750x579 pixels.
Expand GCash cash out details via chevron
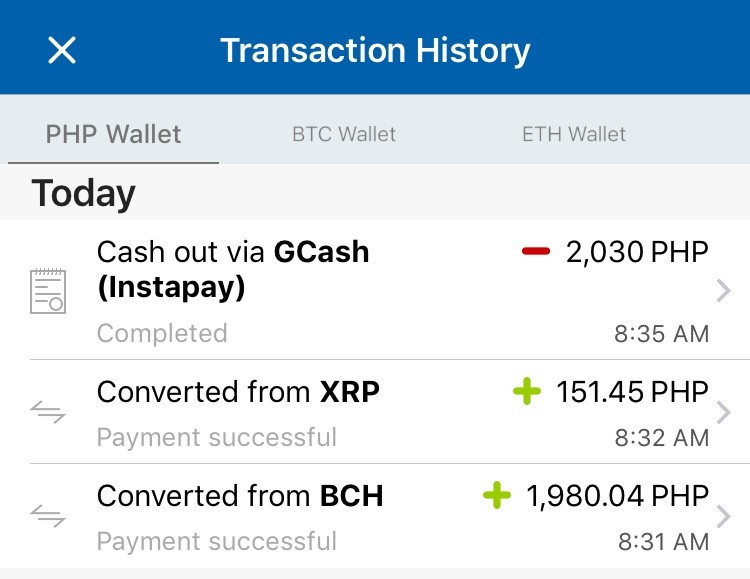click(724, 291)
